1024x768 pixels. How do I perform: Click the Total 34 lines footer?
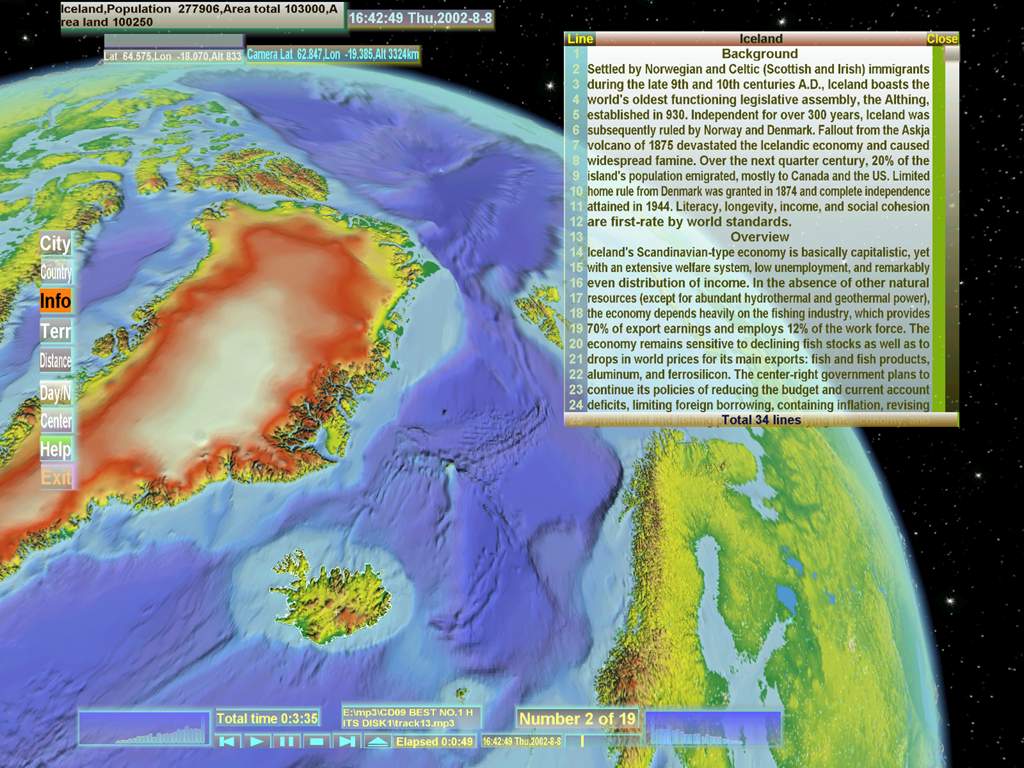[x=761, y=420]
